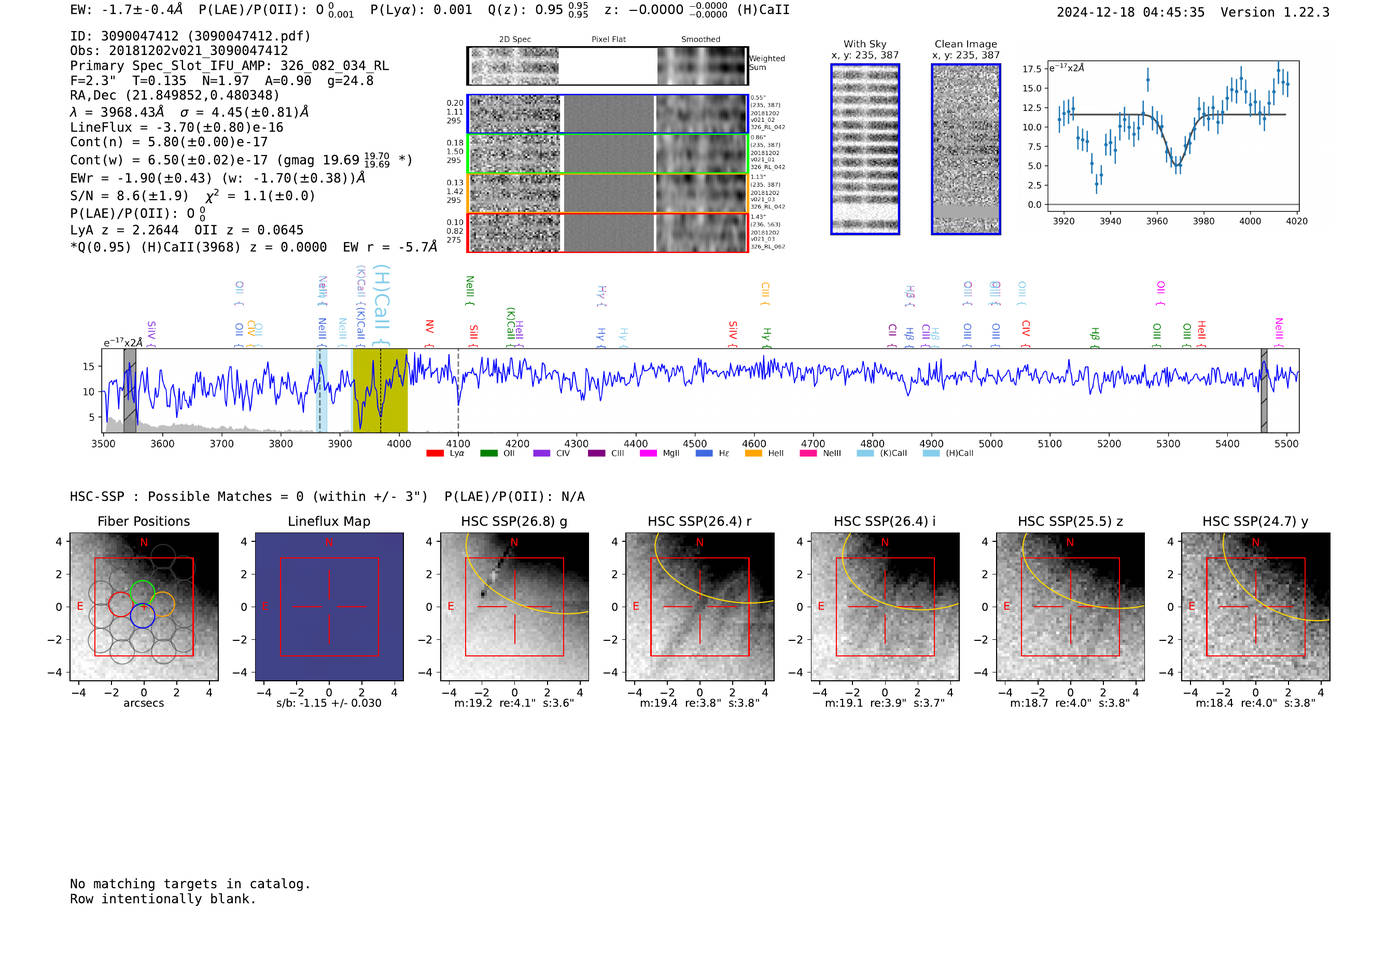Click the (H)CaII legend swatch
This screenshot has width=1400, height=953.
coord(931,453)
